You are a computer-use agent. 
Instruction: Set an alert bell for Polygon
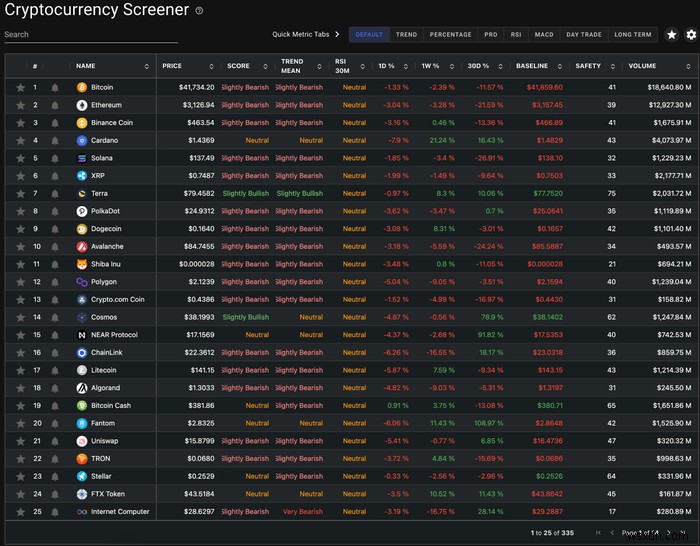(x=55, y=282)
